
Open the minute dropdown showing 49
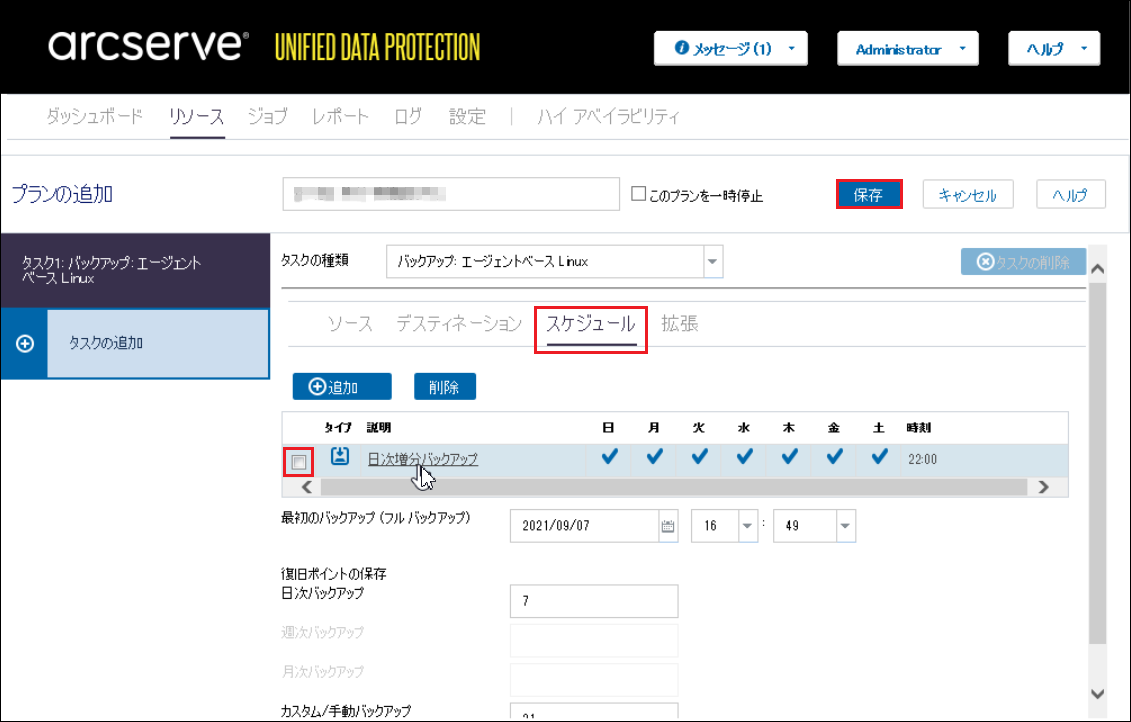tap(845, 526)
